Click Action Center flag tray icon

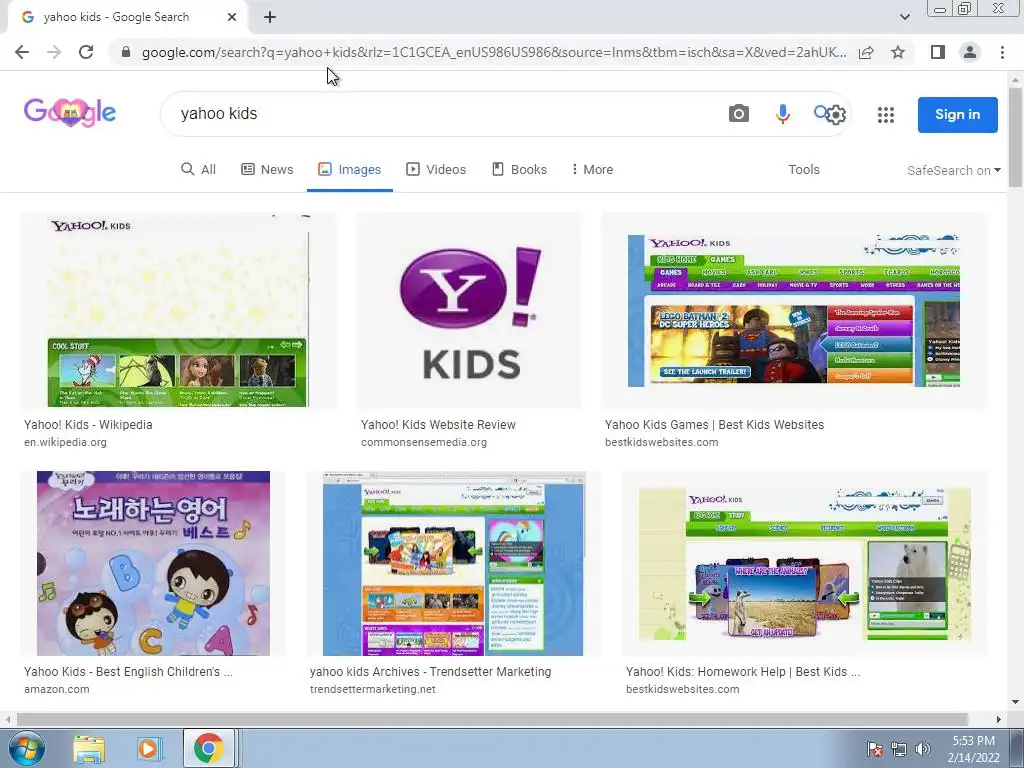pyautogui.click(x=874, y=749)
